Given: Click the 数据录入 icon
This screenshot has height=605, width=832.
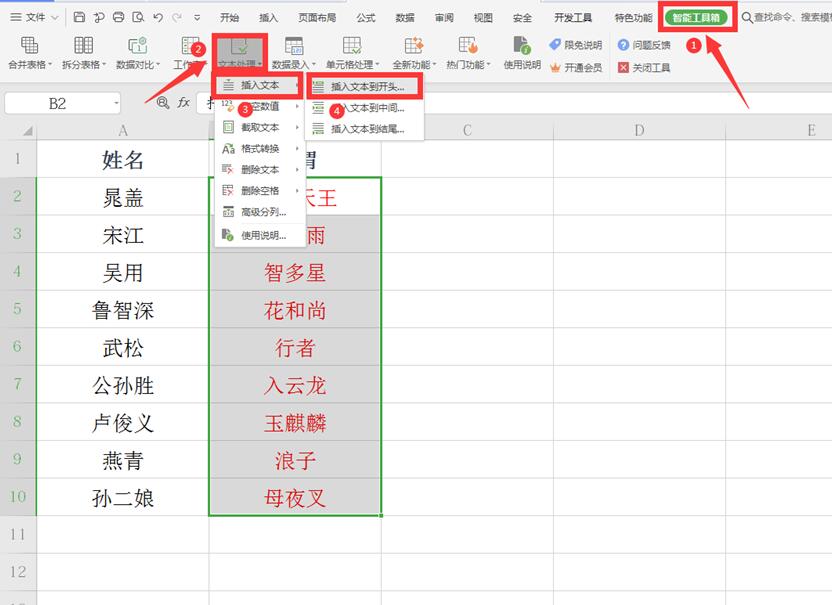Looking at the screenshot, I should (x=293, y=46).
